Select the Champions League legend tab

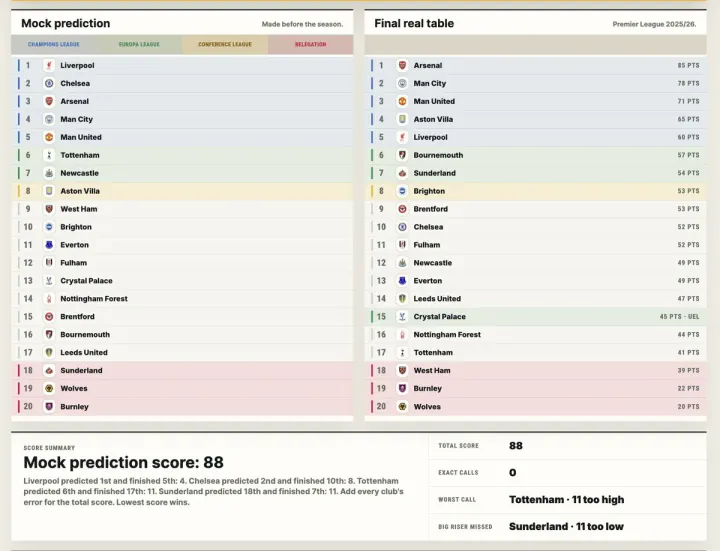click(x=54, y=45)
